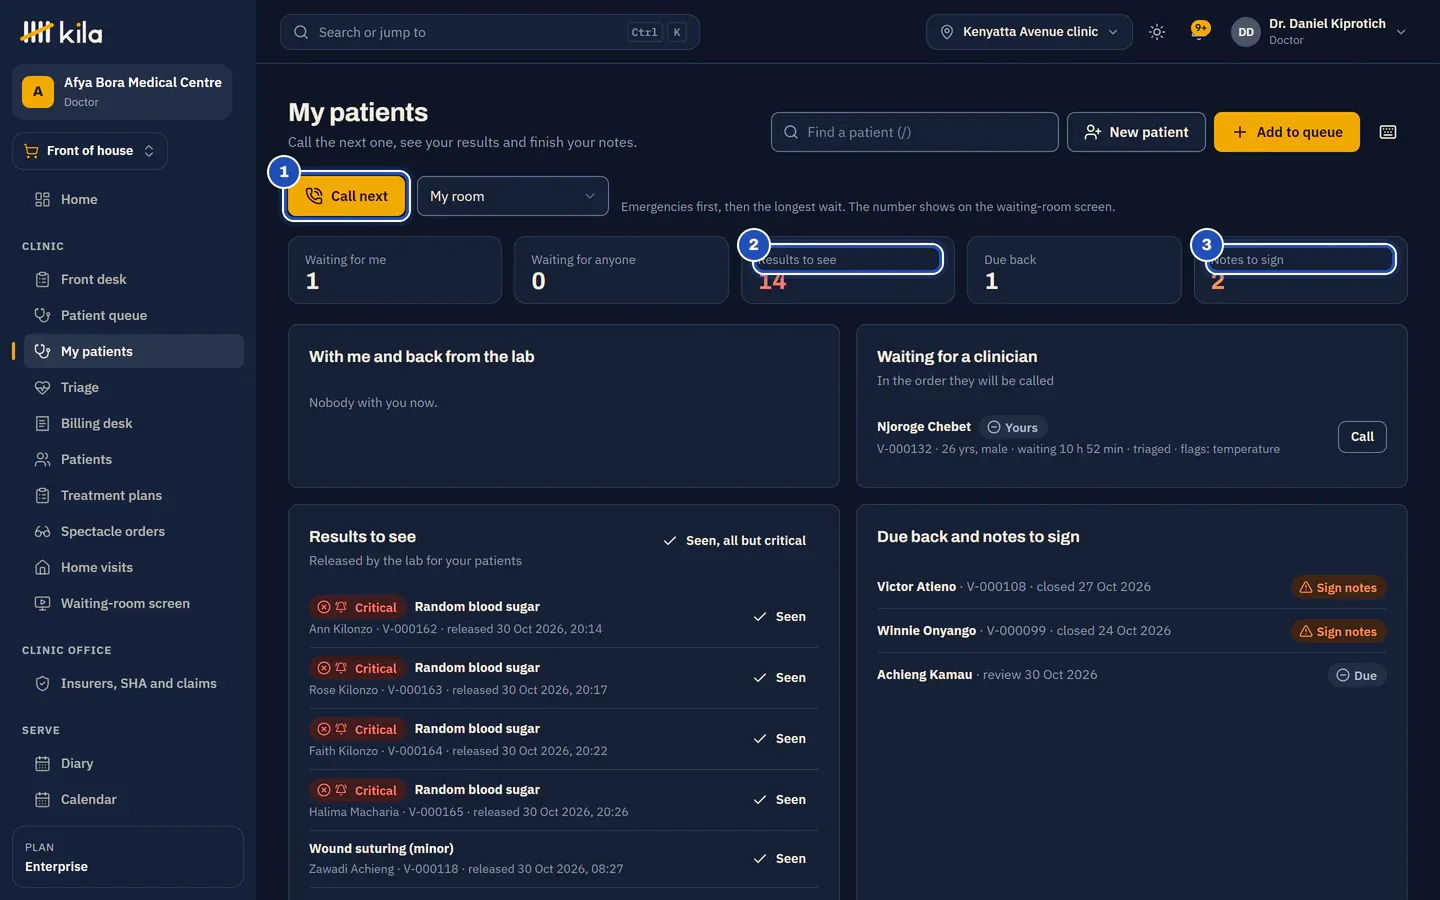The image size is (1440, 900).
Task: Open the Calendar page
Action: (134, 799)
